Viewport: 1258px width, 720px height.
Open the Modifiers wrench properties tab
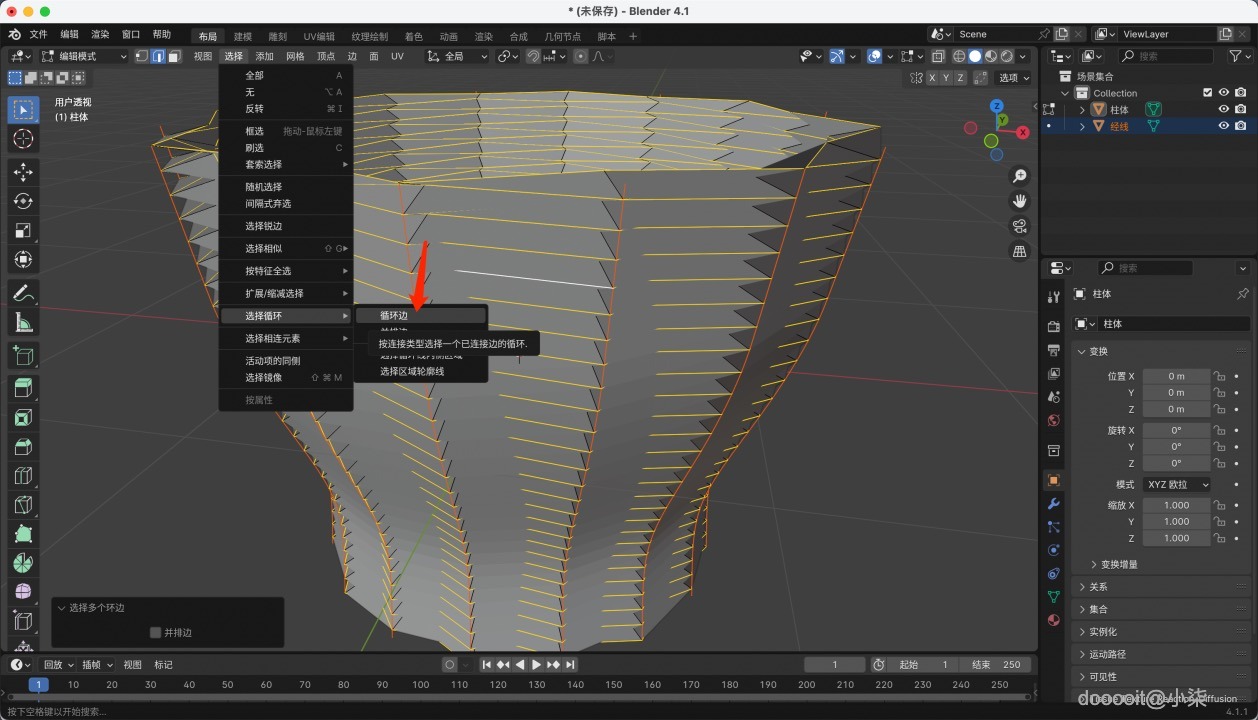click(1053, 503)
